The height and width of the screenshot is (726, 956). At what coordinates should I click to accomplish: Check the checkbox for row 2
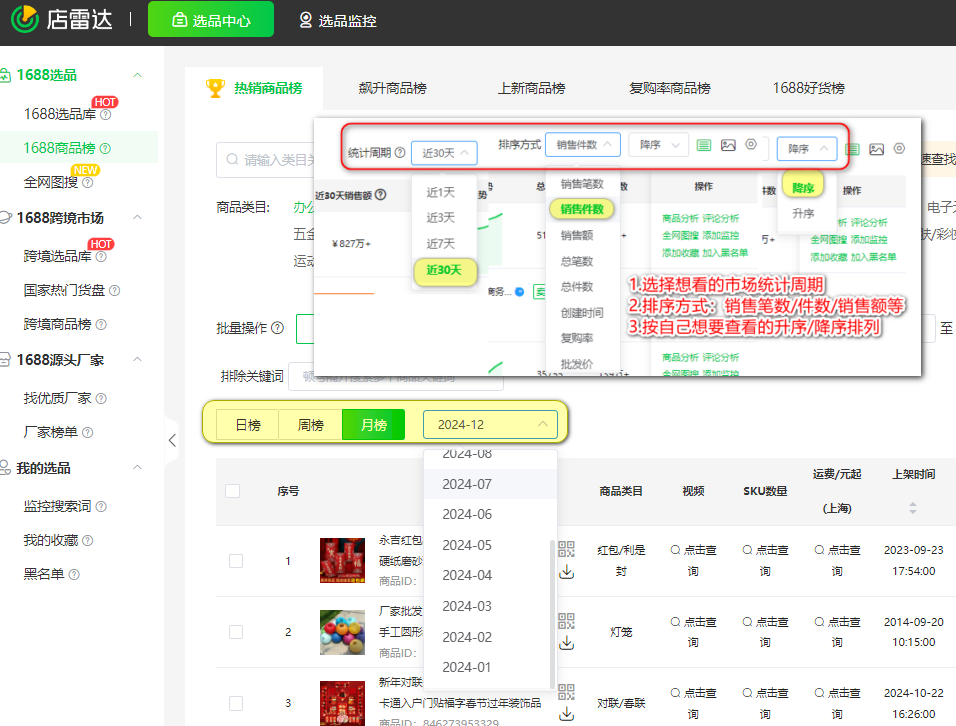coord(236,631)
